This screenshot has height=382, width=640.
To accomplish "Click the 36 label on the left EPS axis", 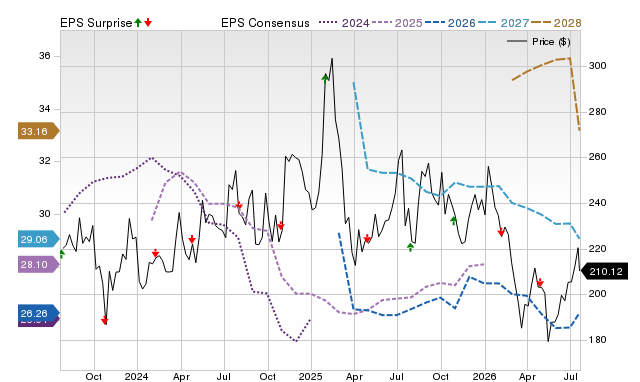I will click(x=44, y=56).
